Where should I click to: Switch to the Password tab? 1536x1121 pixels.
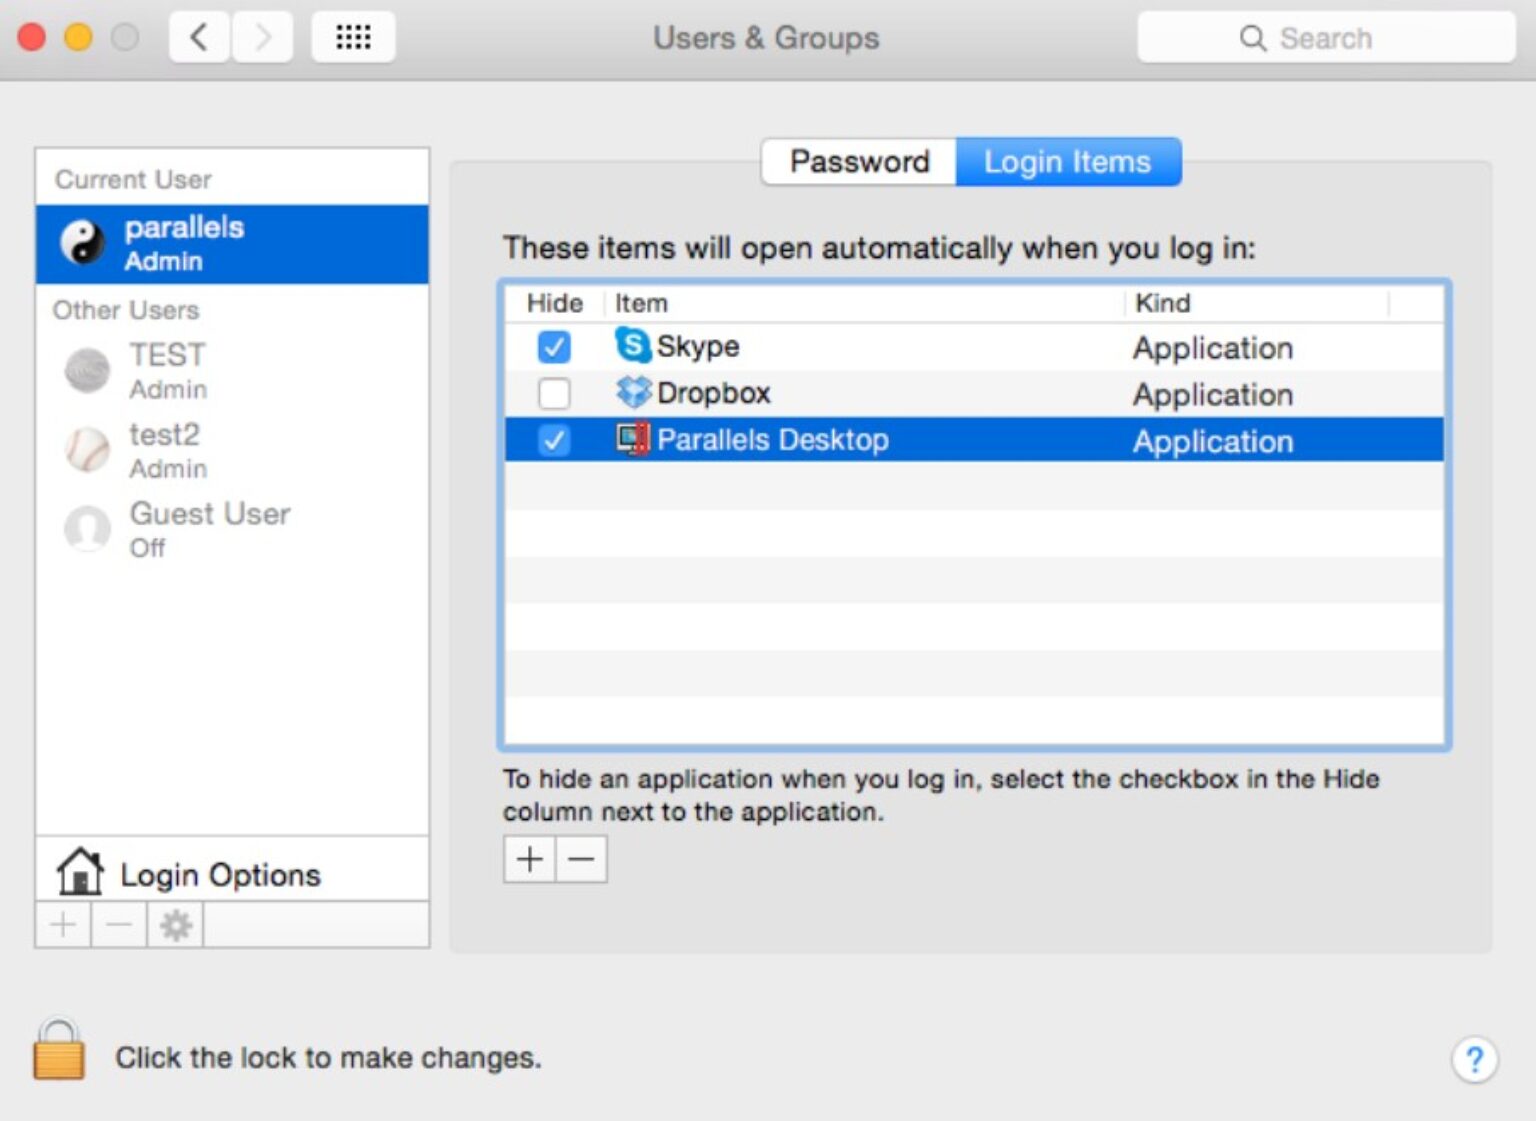tap(858, 161)
